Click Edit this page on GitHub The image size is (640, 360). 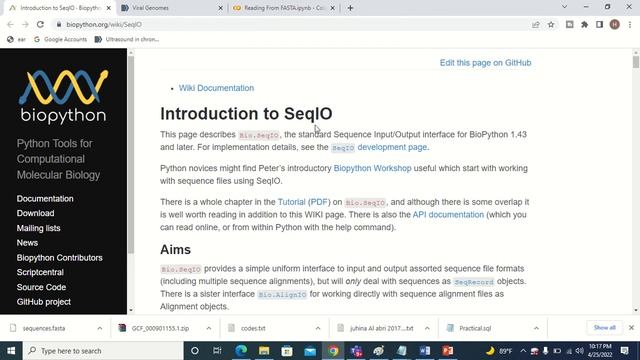click(485, 63)
